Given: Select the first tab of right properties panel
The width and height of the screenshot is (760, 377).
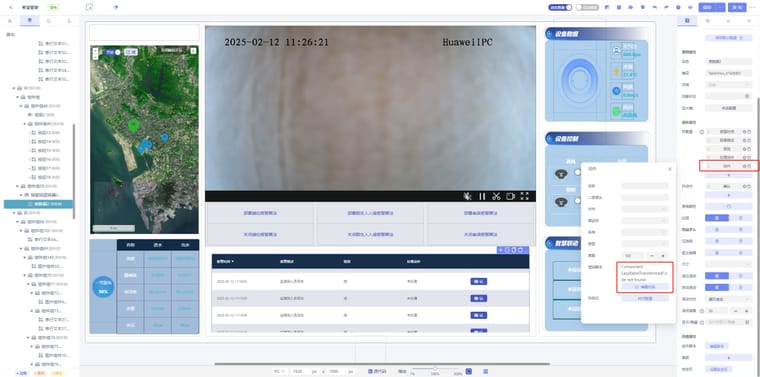Looking at the screenshot, I should pyautogui.click(x=687, y=20).
